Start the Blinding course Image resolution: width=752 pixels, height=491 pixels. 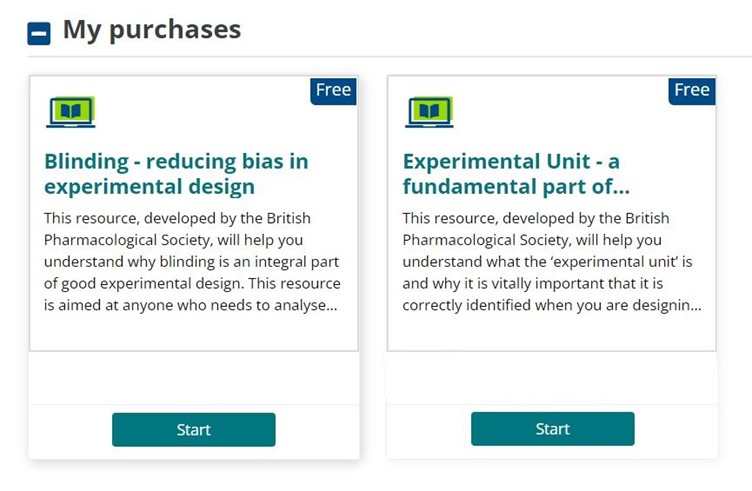click(x=194, y=430)
